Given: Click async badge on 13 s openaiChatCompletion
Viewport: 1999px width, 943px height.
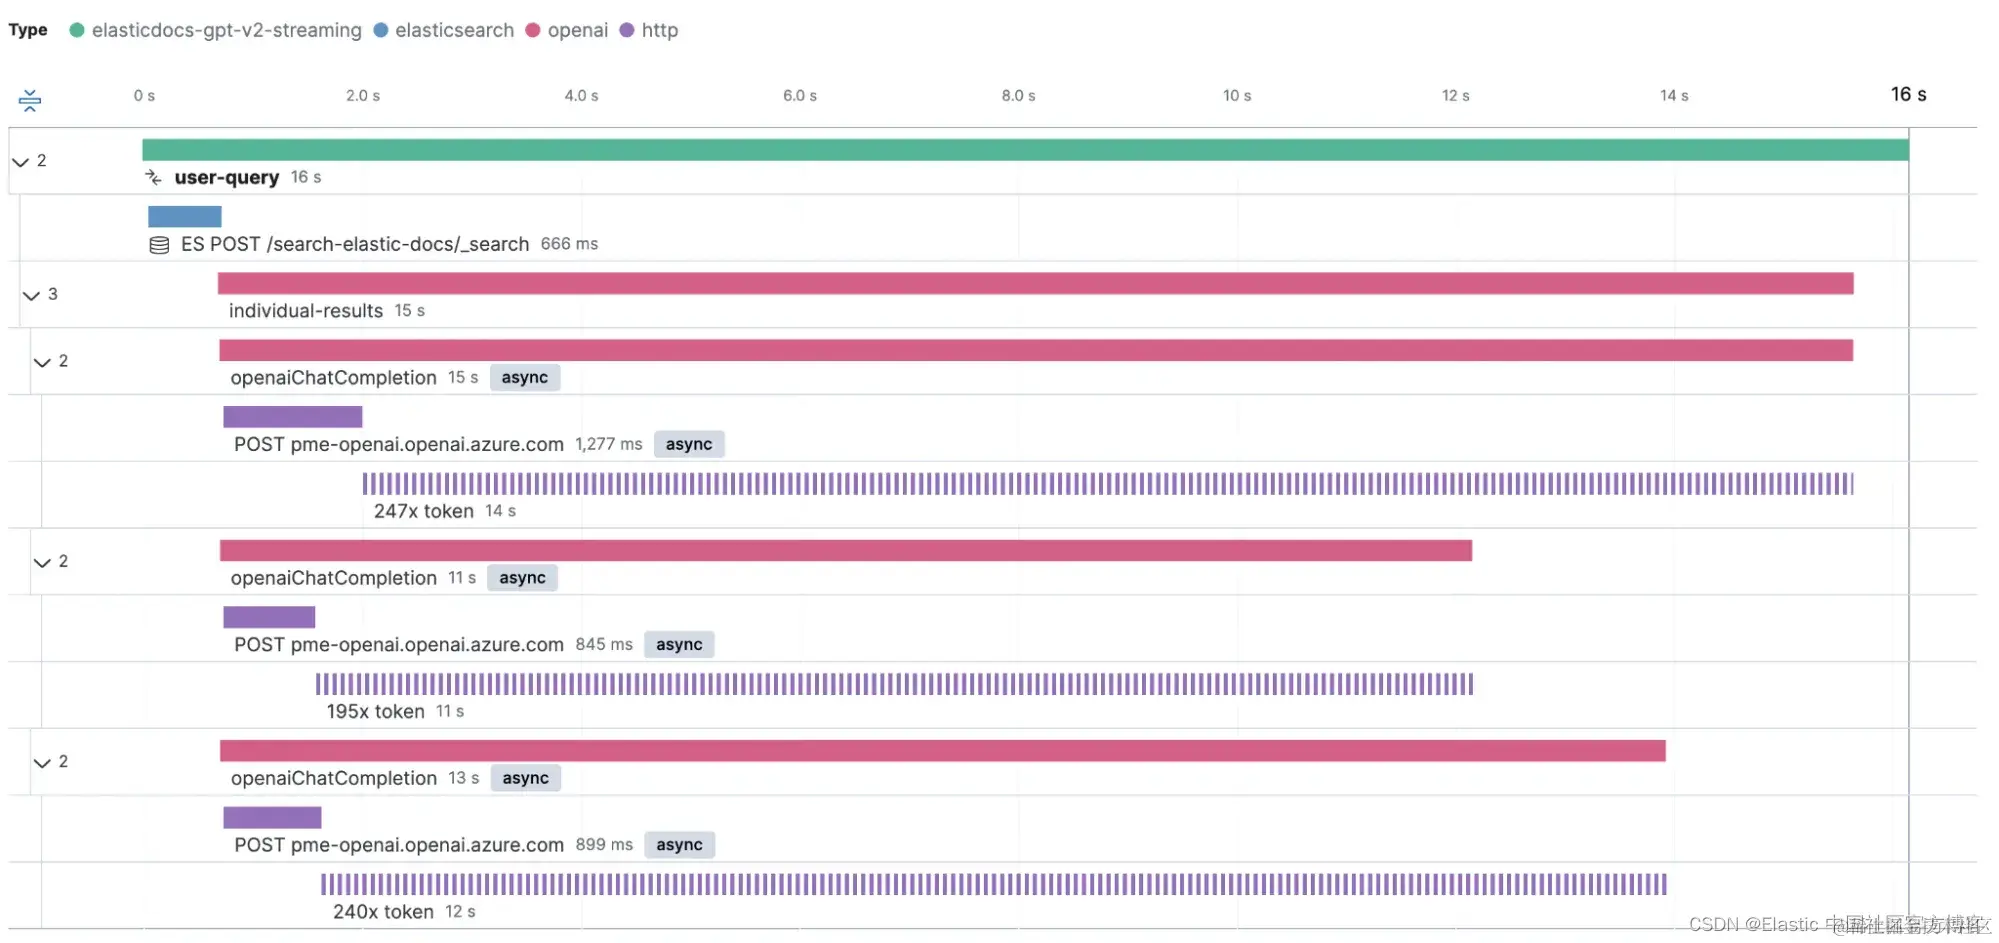Looking at the screenshot, I should pos(526,778).
